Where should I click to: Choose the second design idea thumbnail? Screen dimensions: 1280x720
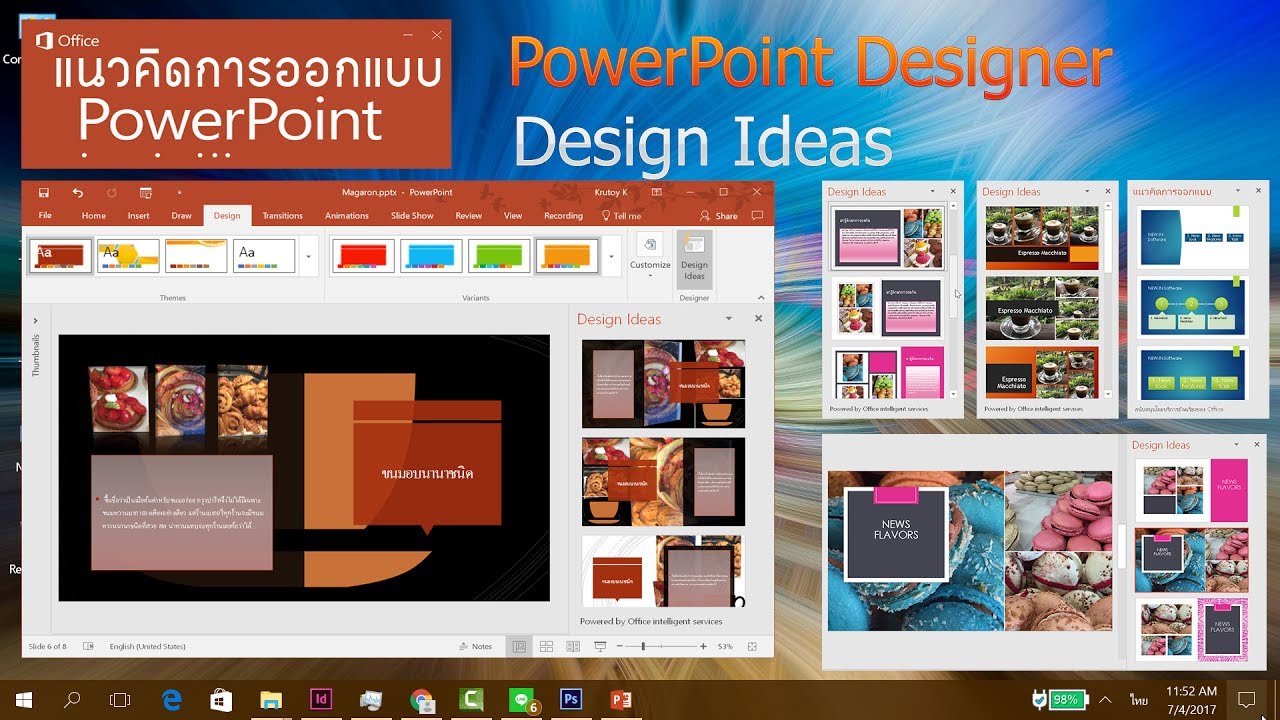pyautogui.click(x=663, y=482)
